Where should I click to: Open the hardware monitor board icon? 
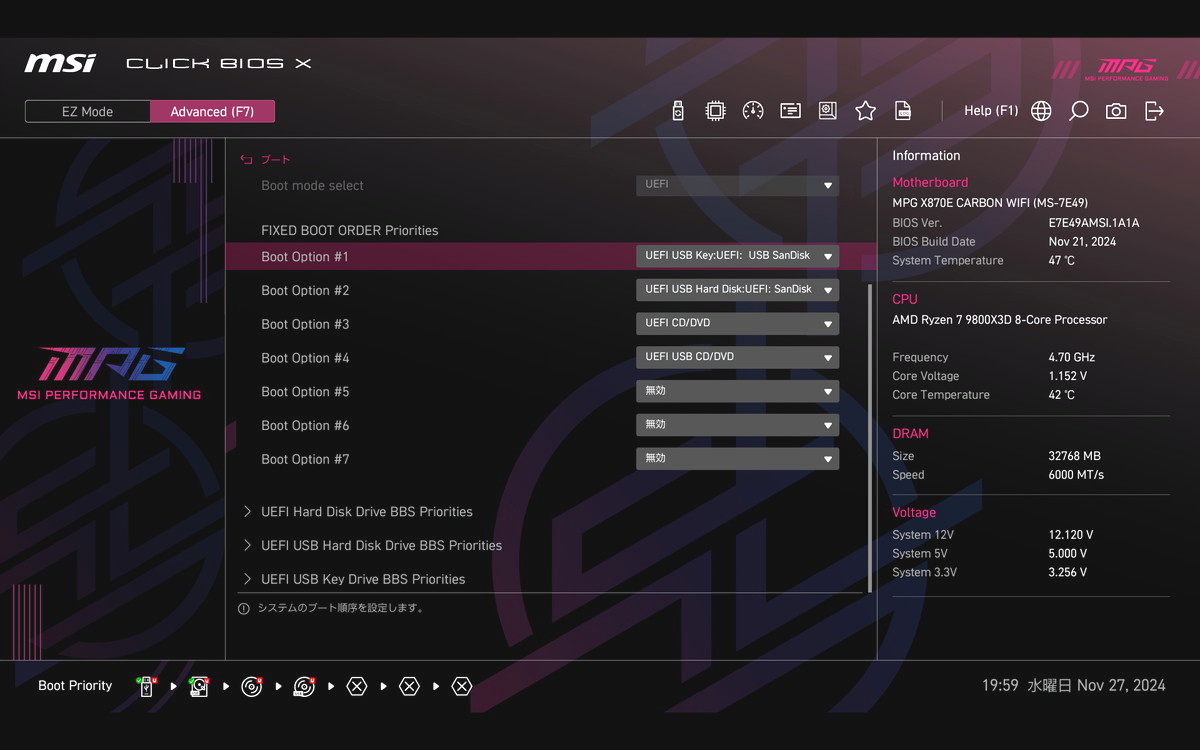tap(827, 111)
